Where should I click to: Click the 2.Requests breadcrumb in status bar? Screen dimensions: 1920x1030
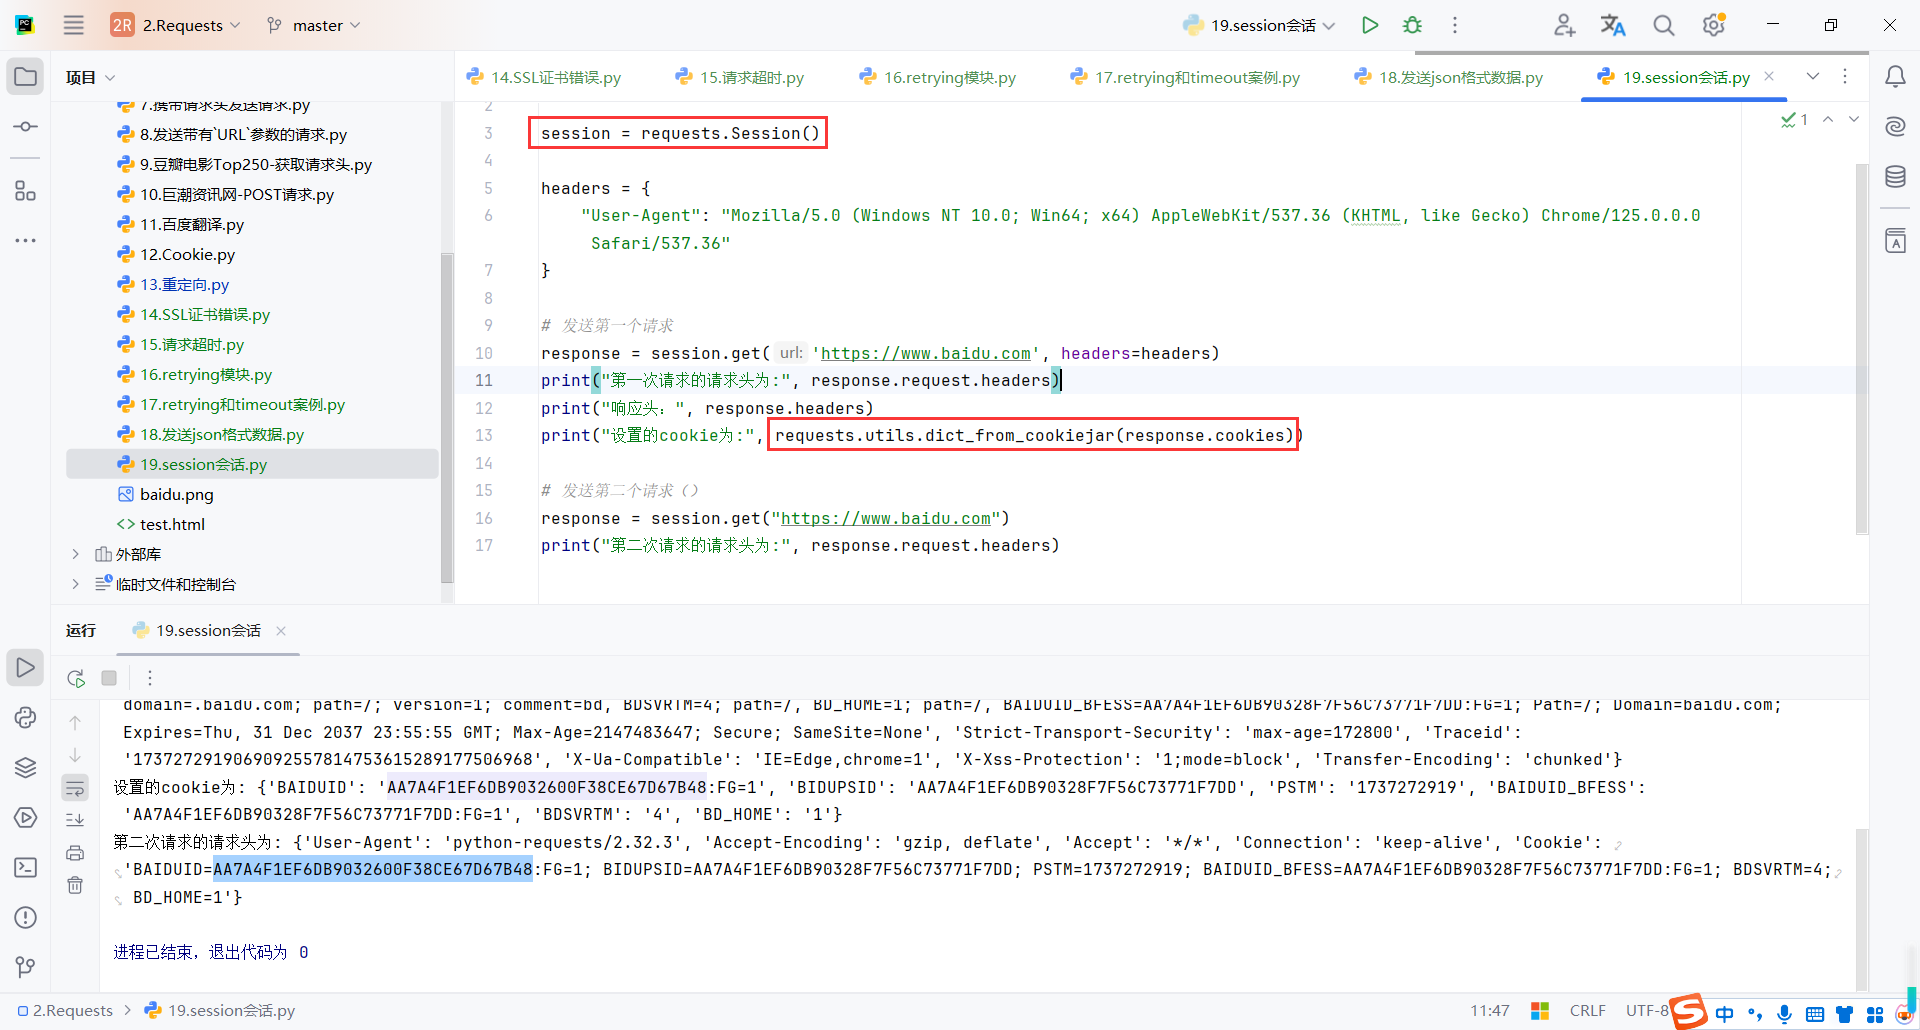pyautogui.click(x=66, y=1010)
